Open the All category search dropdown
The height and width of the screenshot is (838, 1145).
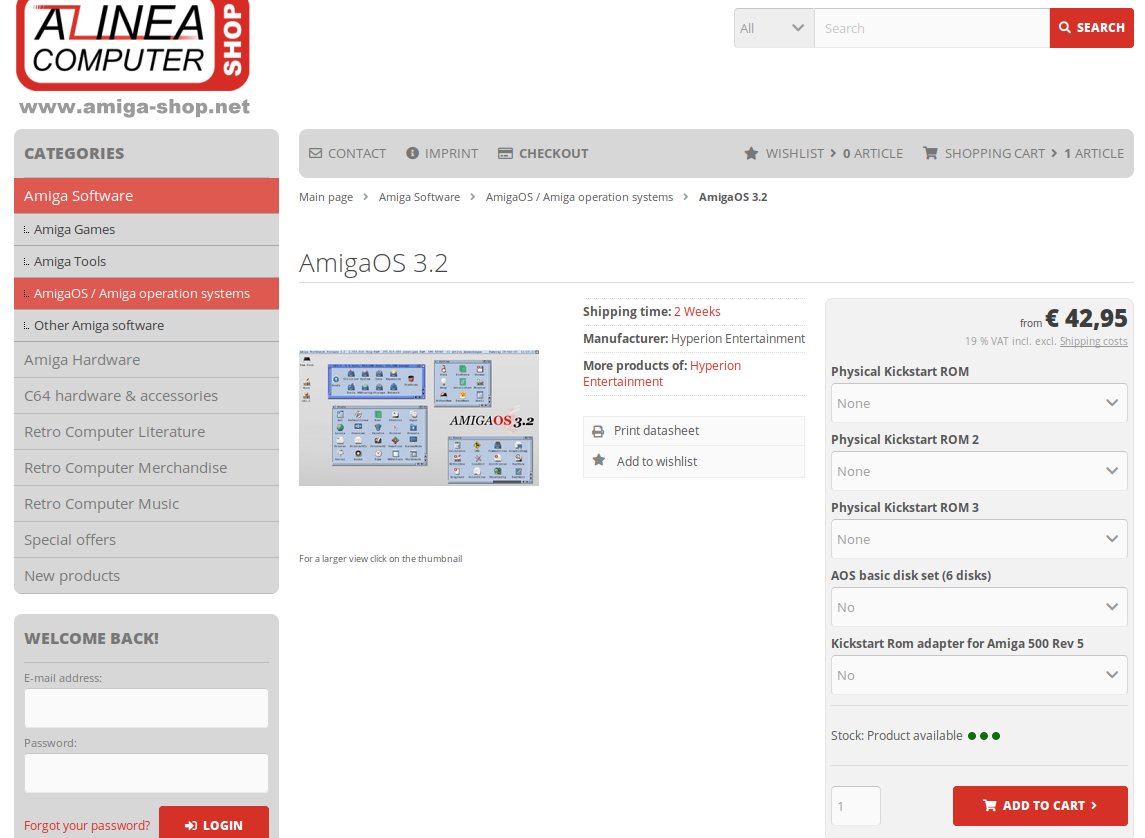click(773, 28)
